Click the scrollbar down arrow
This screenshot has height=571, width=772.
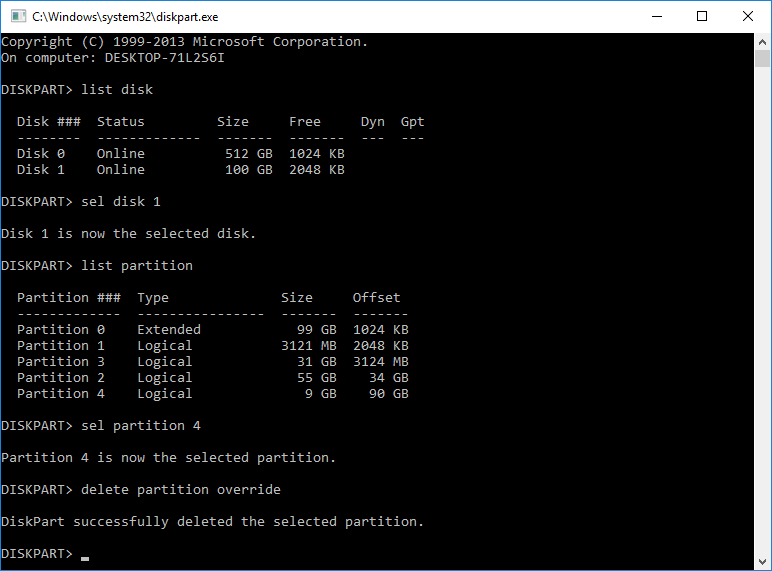pyautogui.click(x=763, y=562)
